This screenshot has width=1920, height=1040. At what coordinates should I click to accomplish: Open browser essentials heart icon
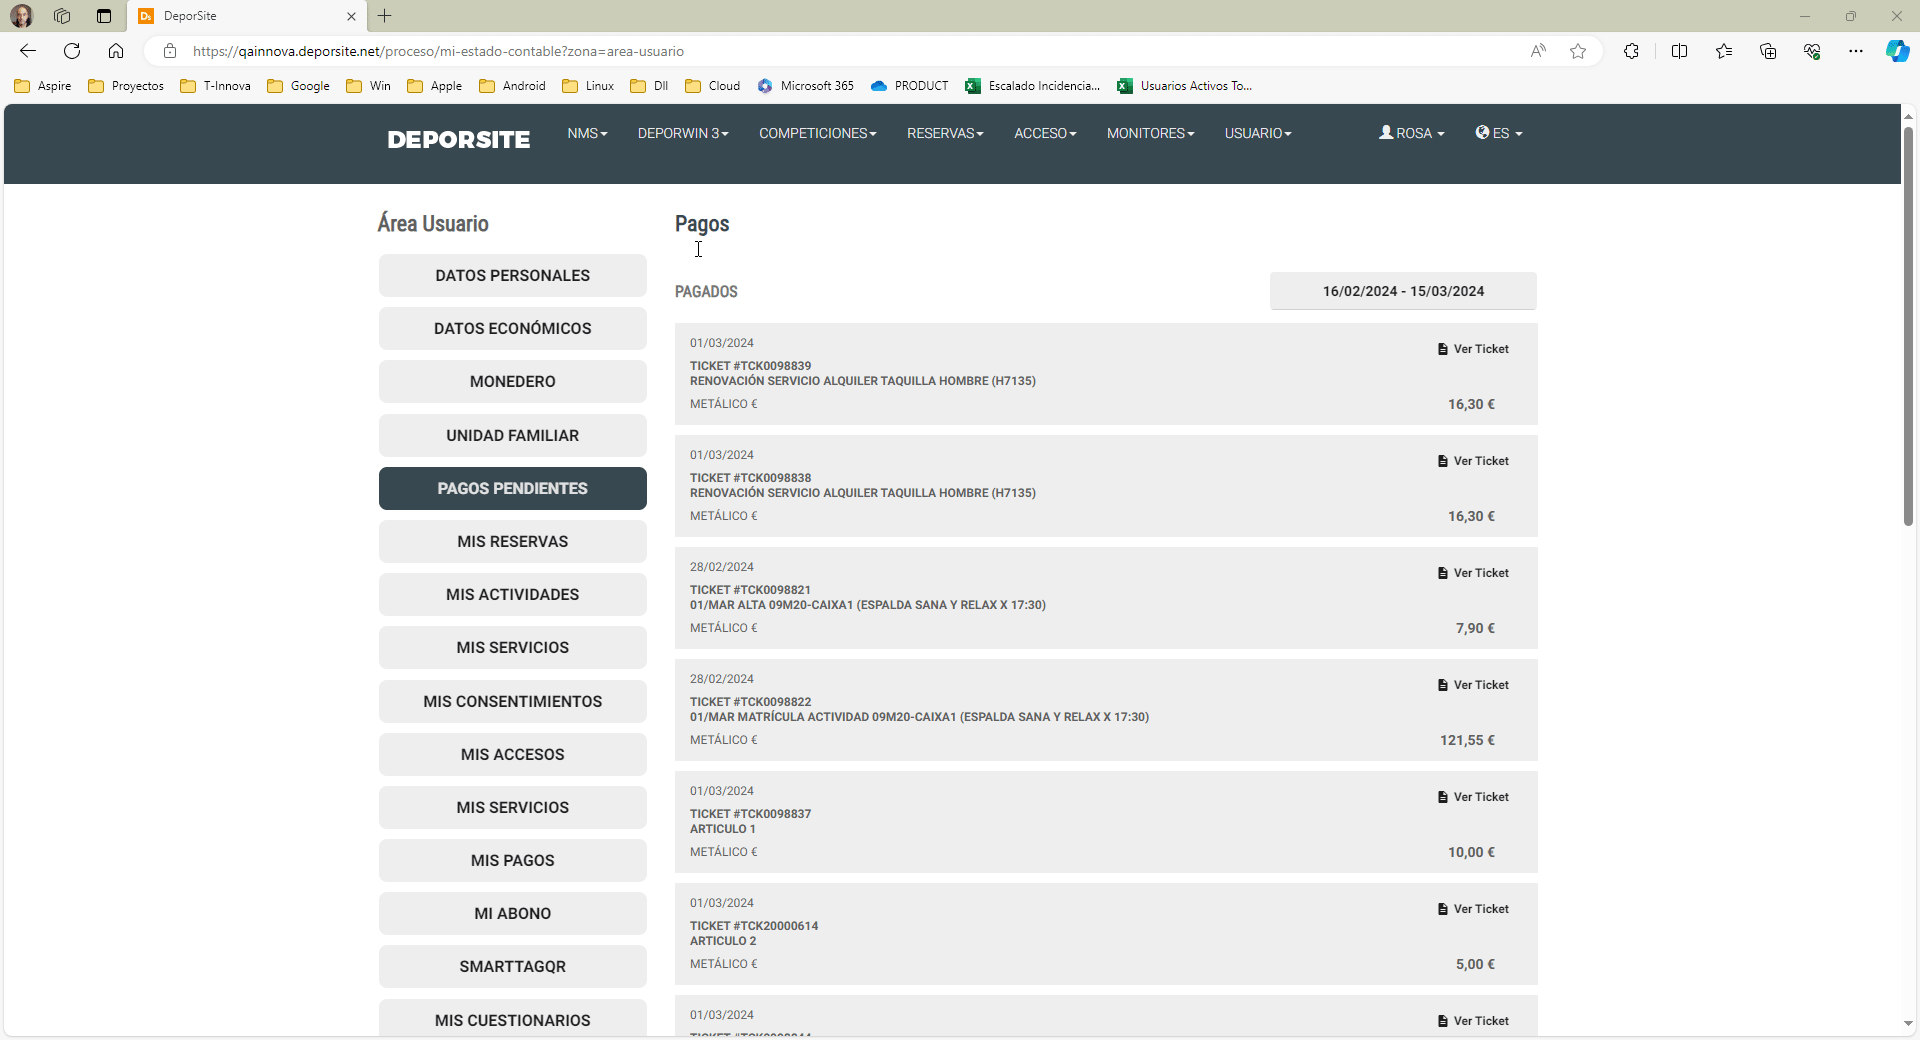point(1812,51)
